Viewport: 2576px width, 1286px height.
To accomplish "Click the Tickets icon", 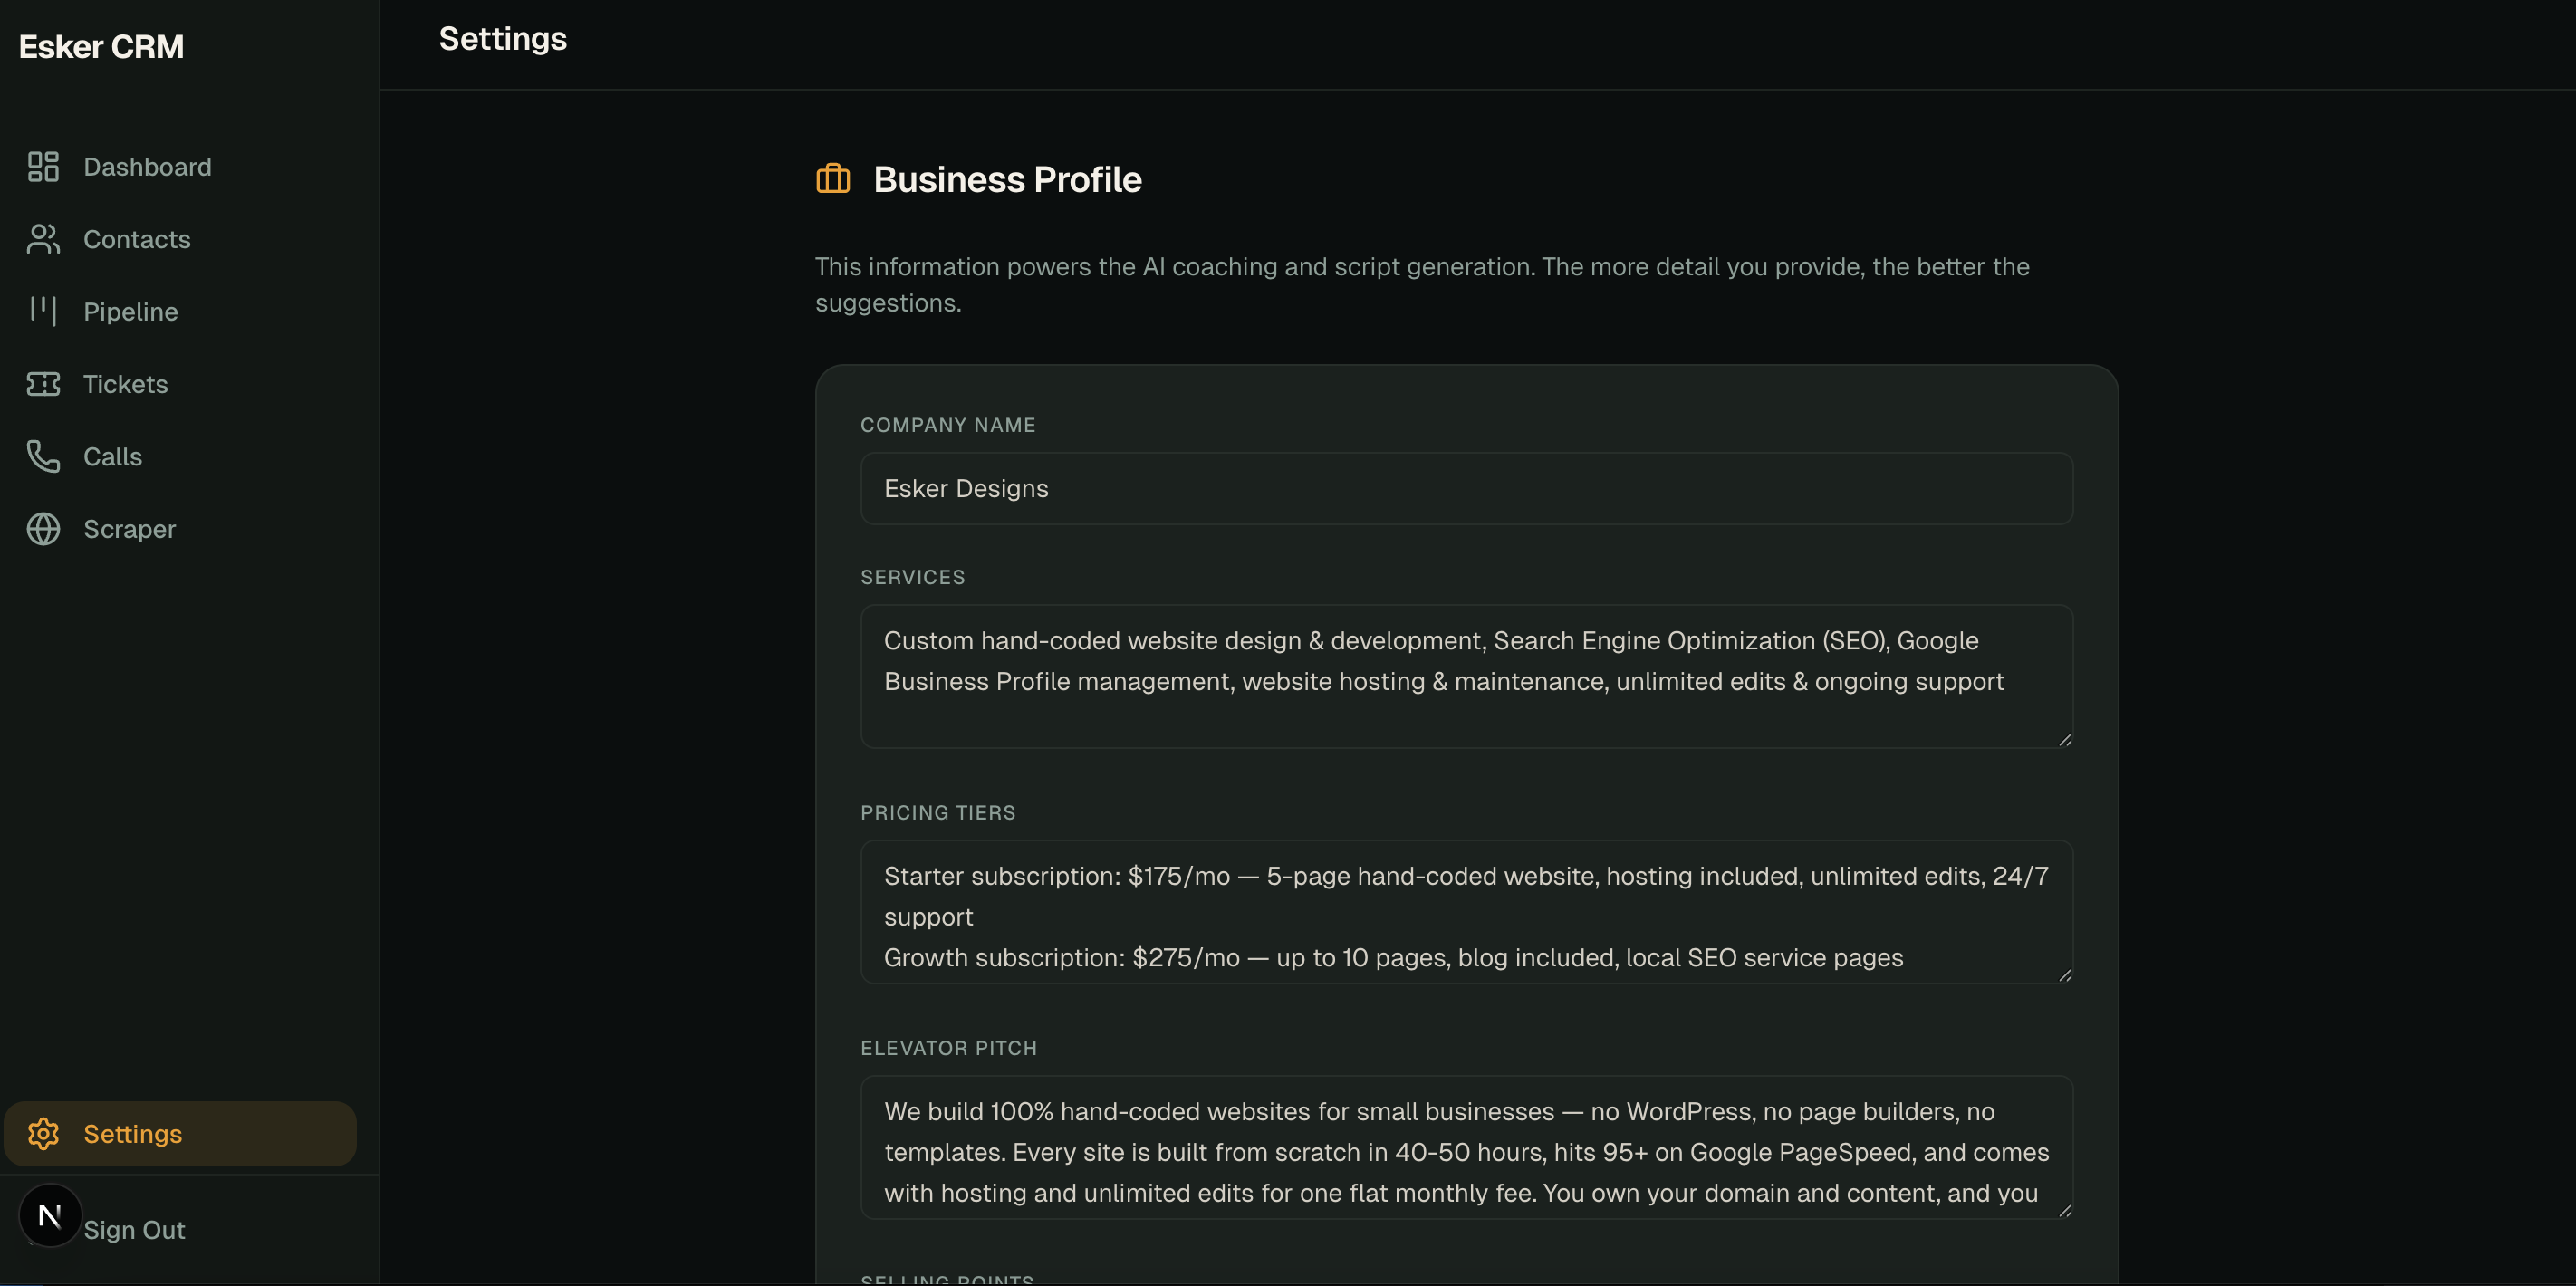I will click(42, 384).
